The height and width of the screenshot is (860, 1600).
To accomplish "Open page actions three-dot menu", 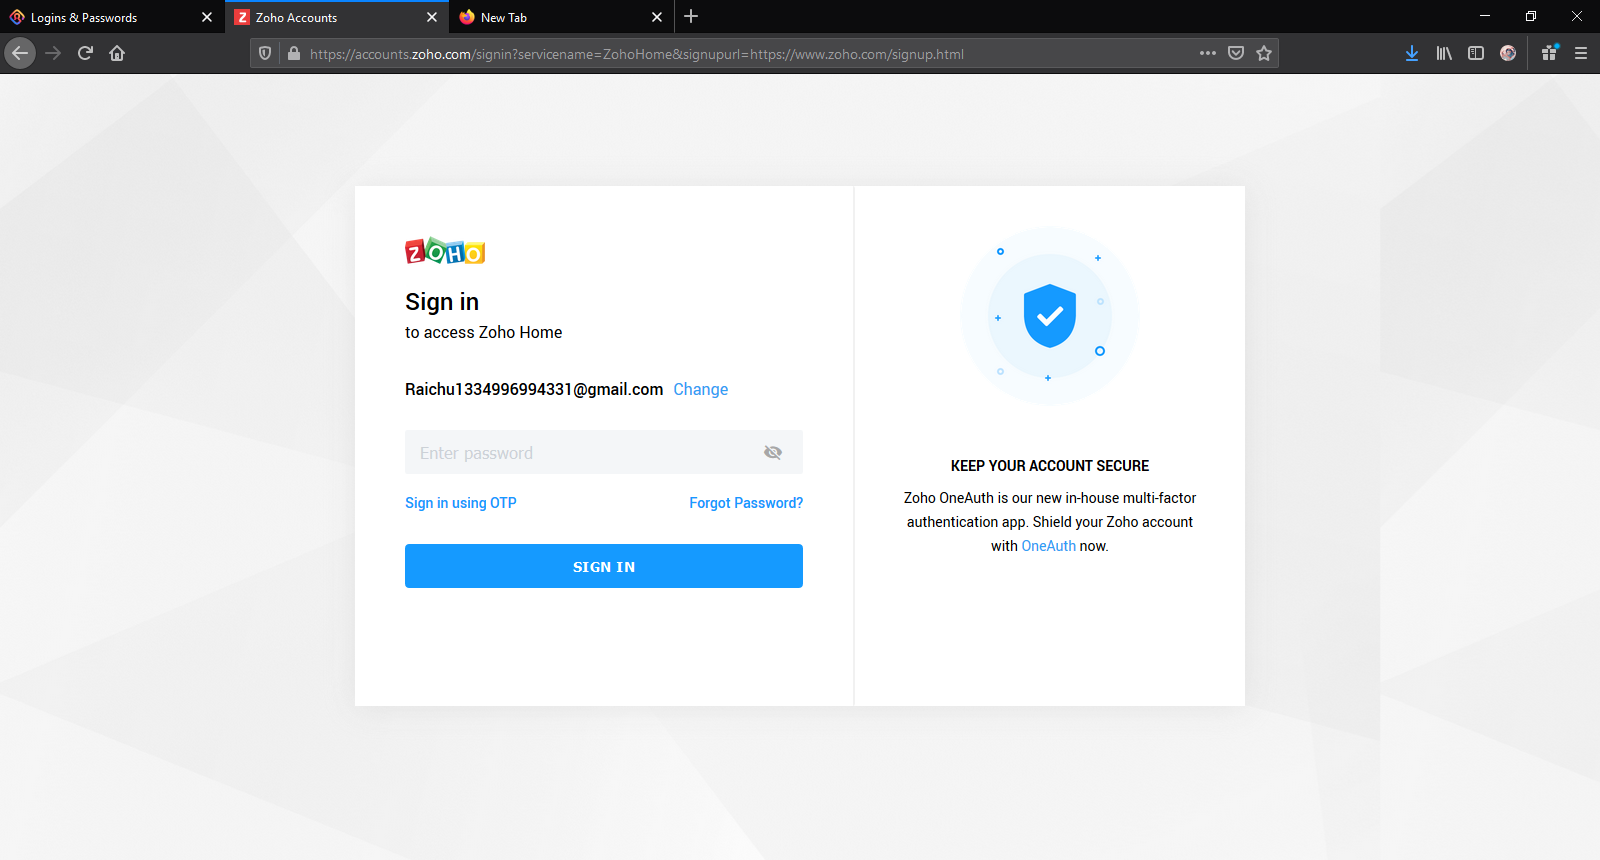I will click(x=1208, y=53).
